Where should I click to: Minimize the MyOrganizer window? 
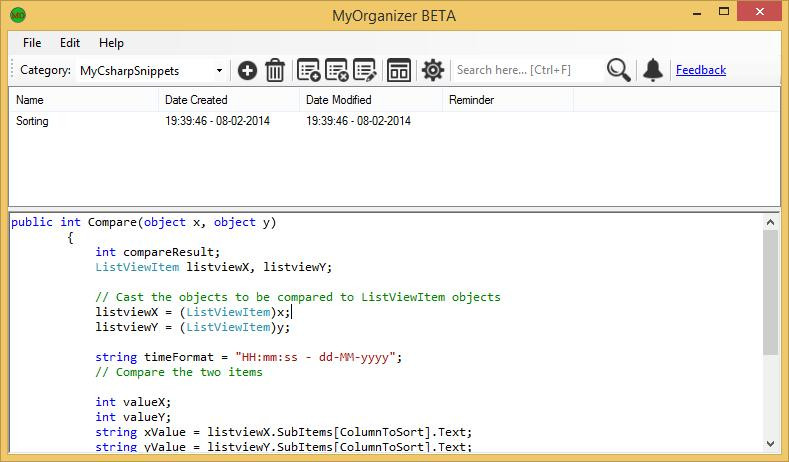click(x=697, y=12)
